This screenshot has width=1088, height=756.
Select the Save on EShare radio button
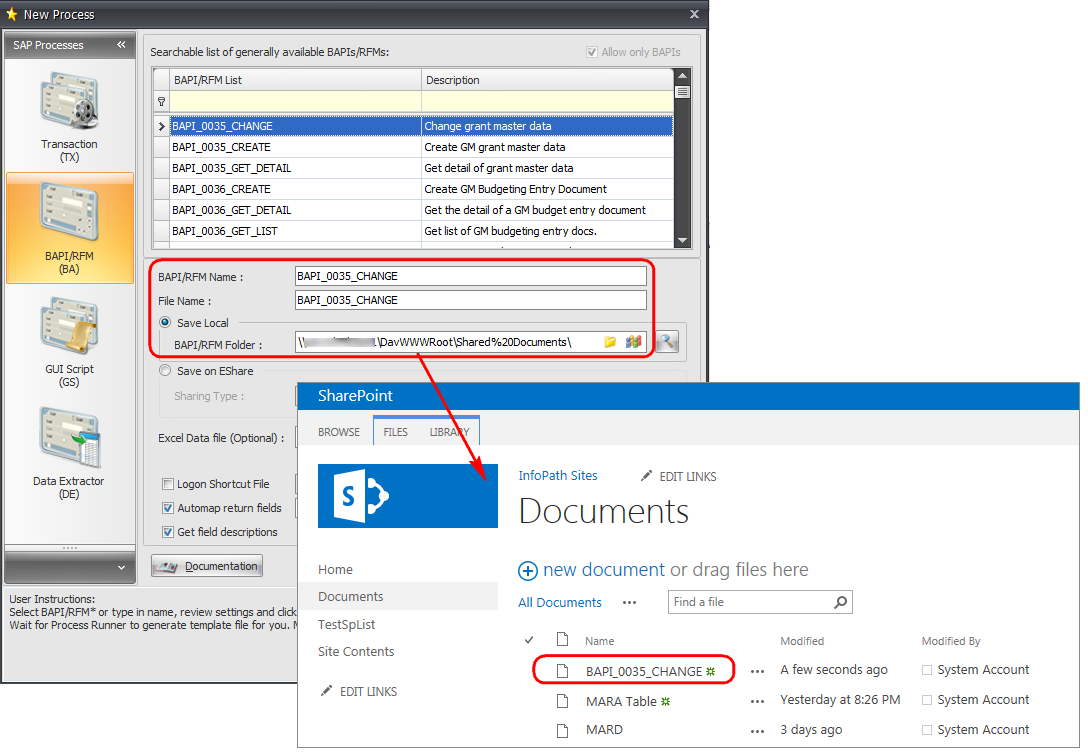pos(166,371)
